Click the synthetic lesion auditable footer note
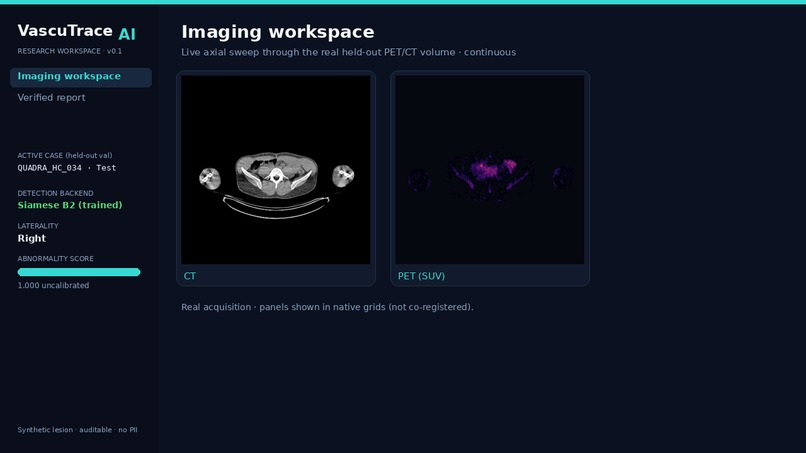Viewport: 806px width, 453px height. pyautogui.click(x=77, y=430)
